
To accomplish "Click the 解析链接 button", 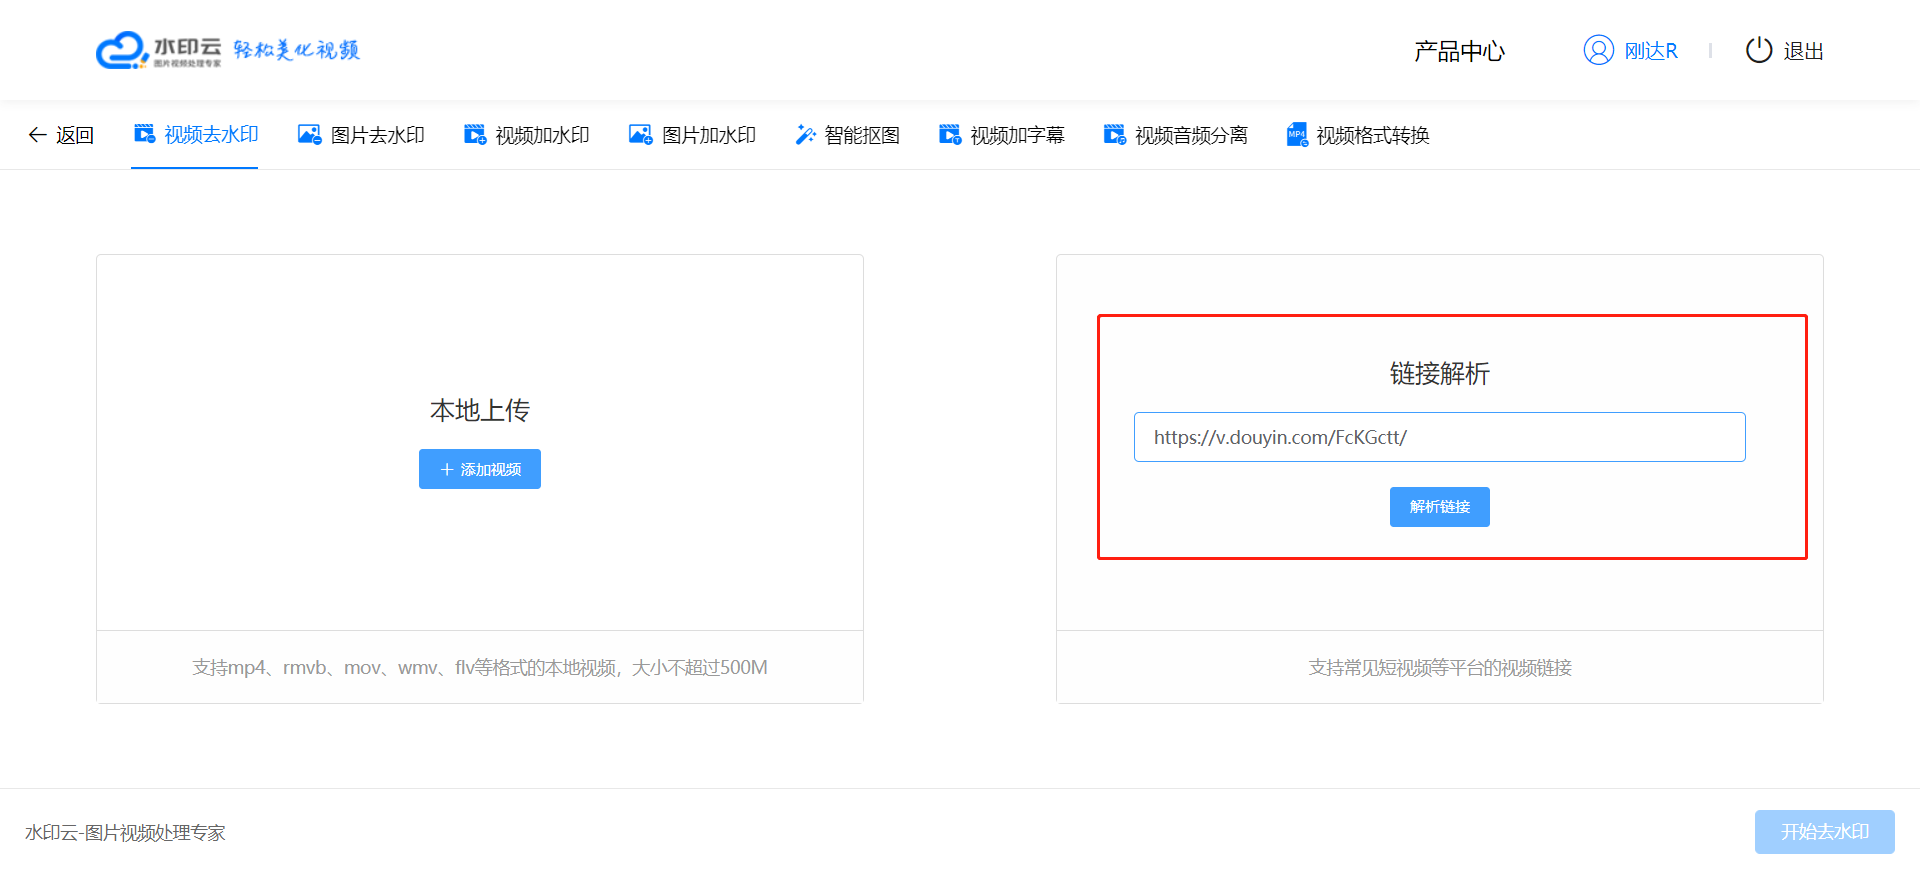I will click(1440, 507).
